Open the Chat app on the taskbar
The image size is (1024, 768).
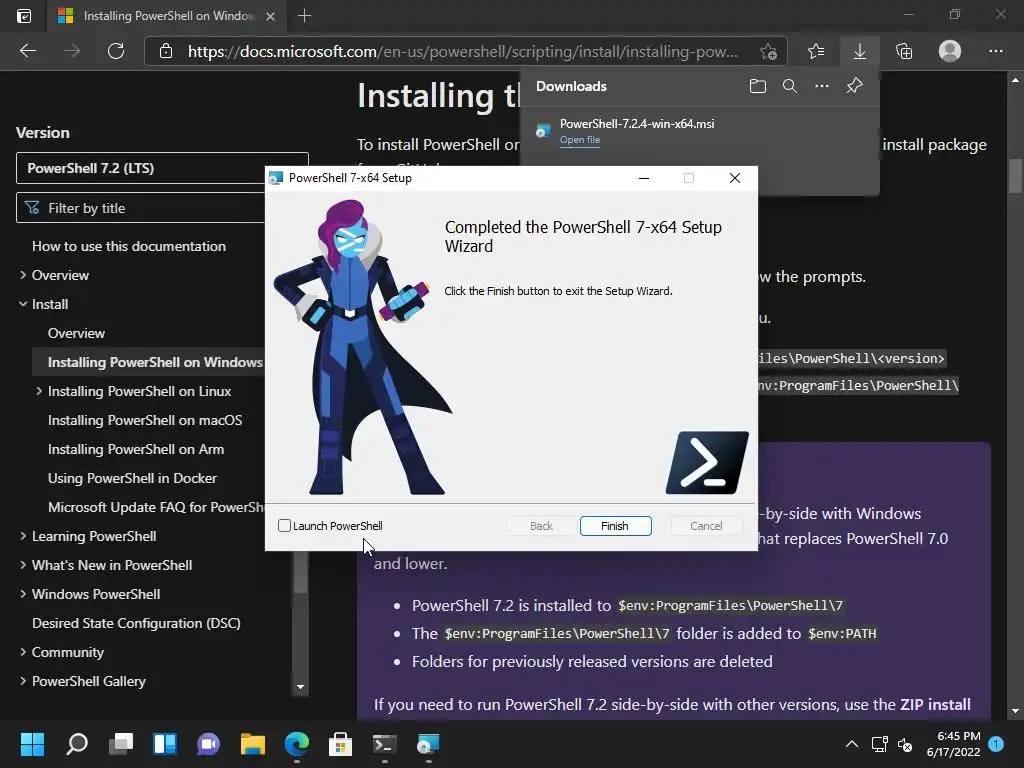(x=208, y=744)
